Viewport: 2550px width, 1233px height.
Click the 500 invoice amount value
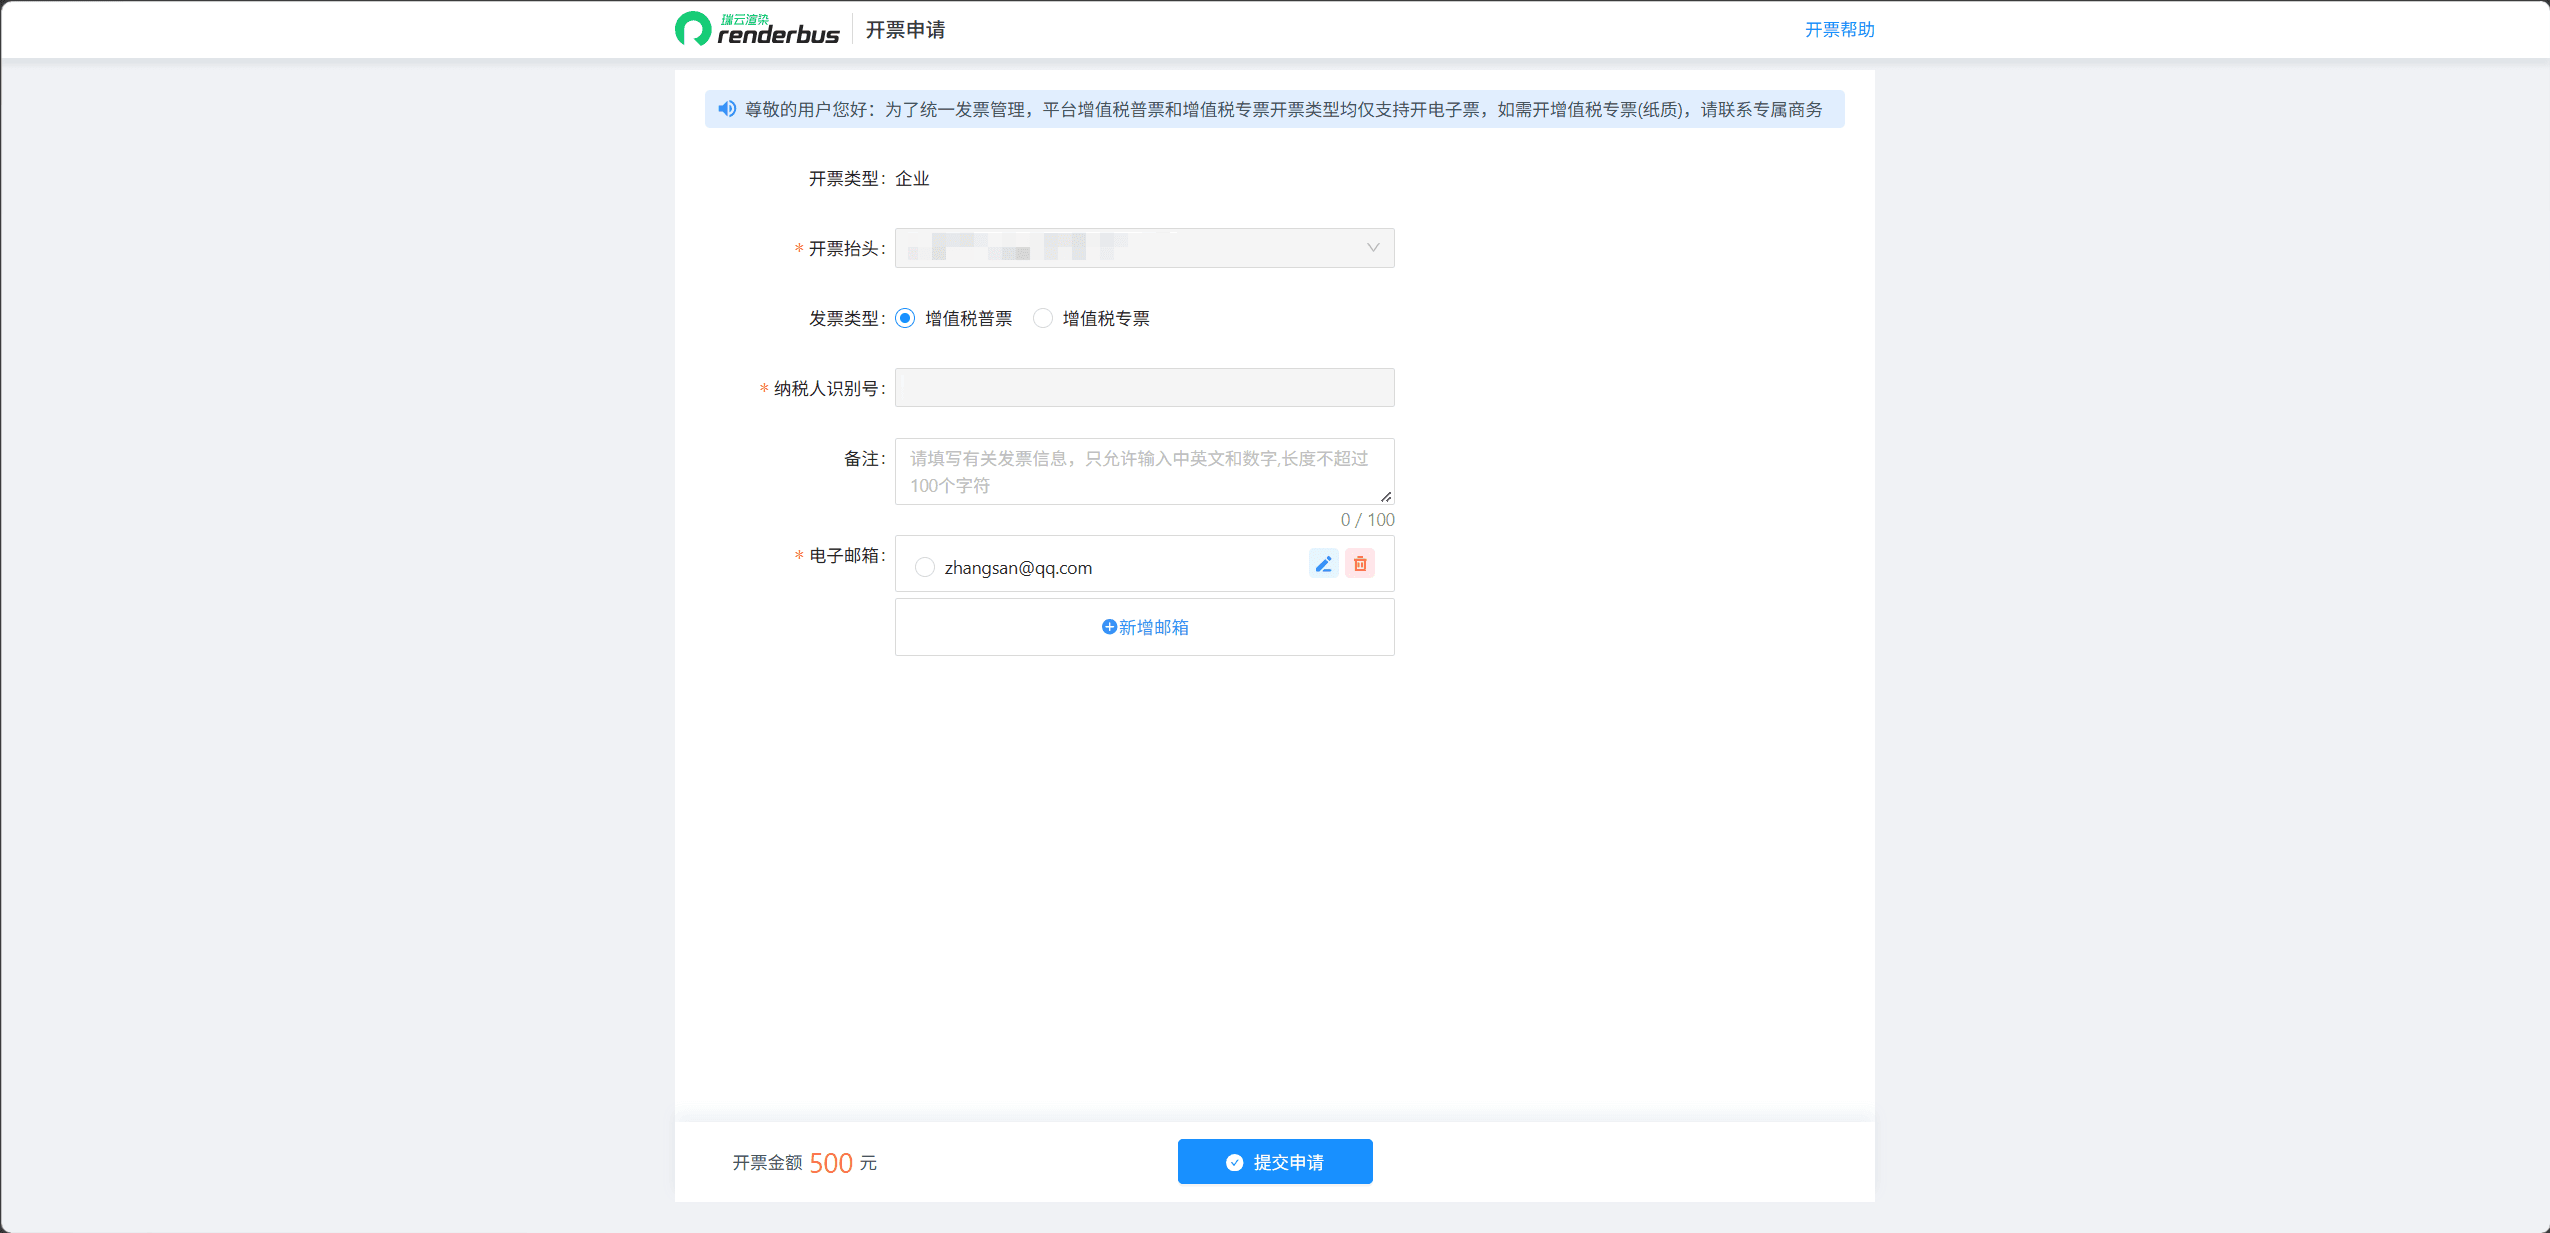click(831, 1163)
